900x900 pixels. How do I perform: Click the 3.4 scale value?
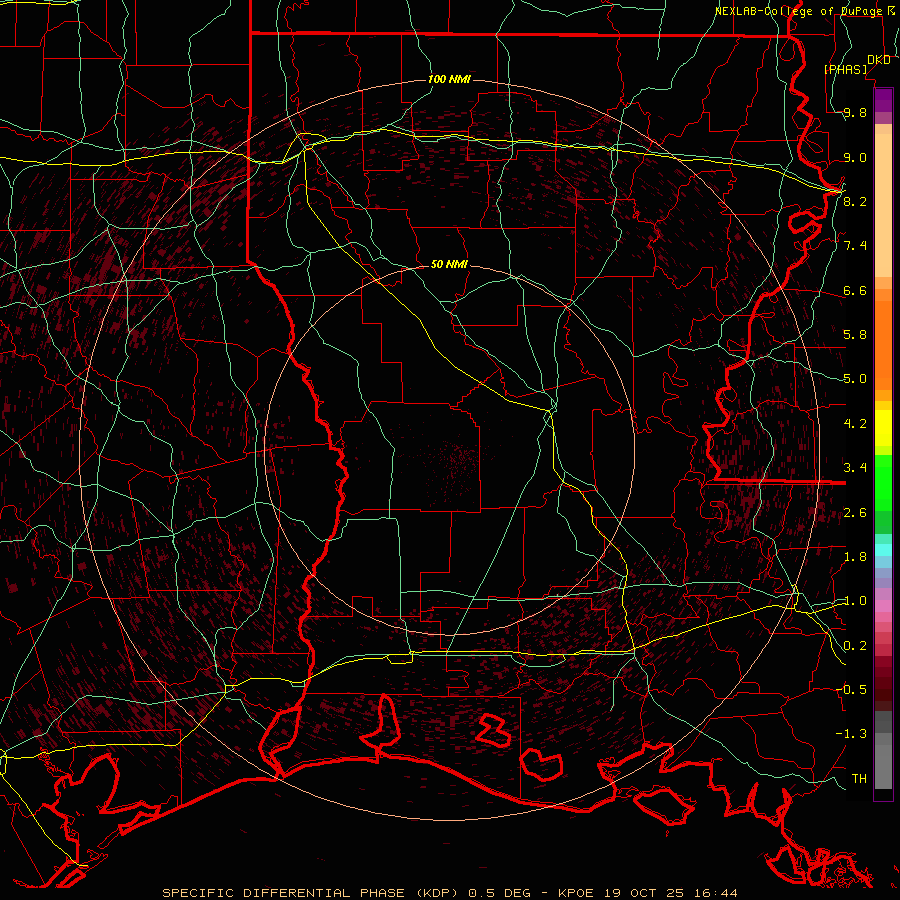pyautogui.click(x=855, y=468)
